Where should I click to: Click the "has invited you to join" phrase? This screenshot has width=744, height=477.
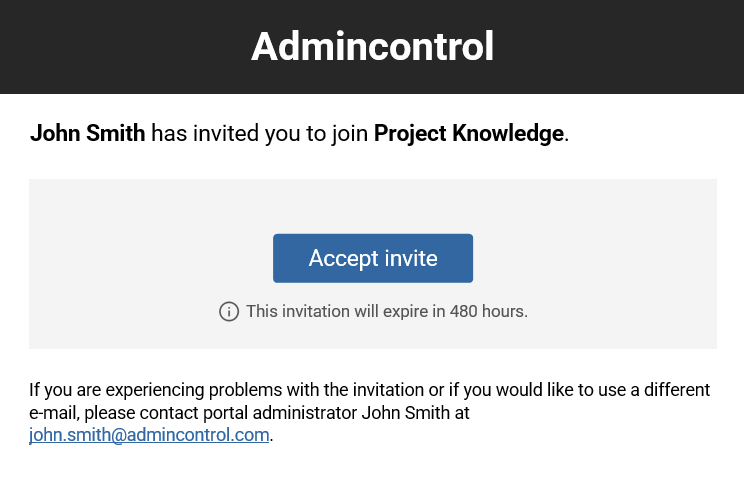(260, 133)
